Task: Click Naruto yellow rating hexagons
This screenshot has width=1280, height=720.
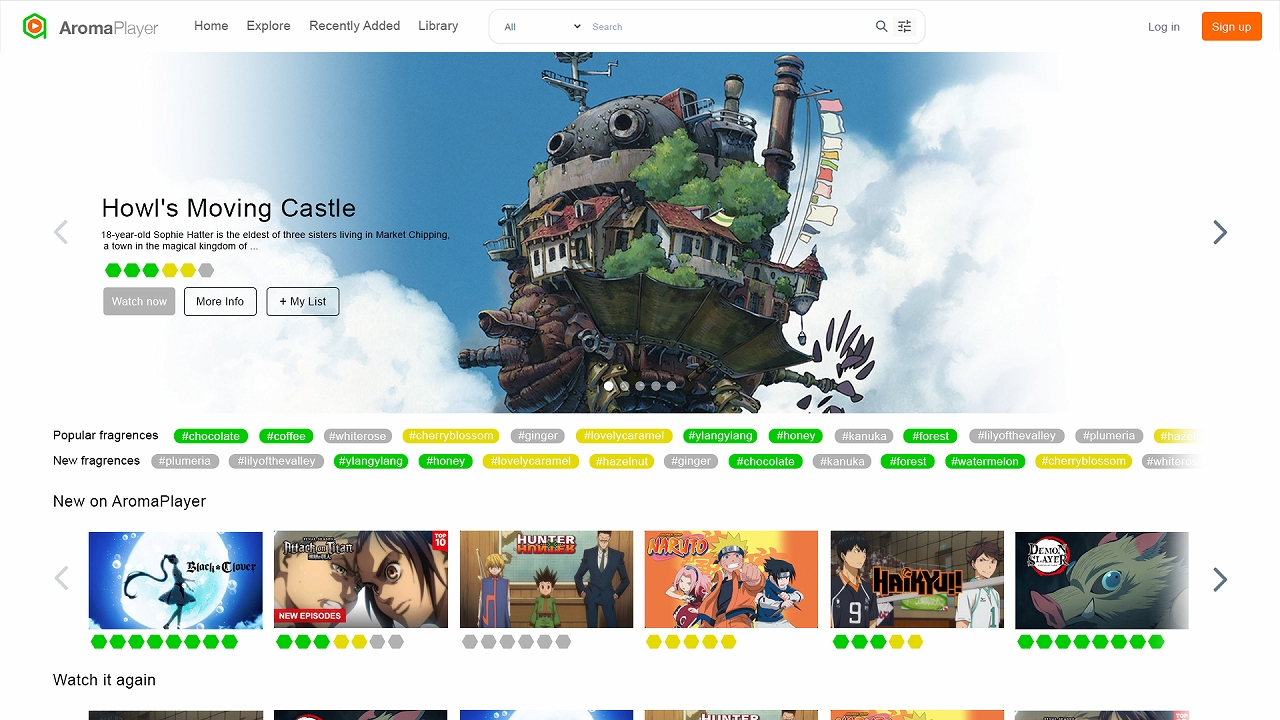Action: click(691, 642)
